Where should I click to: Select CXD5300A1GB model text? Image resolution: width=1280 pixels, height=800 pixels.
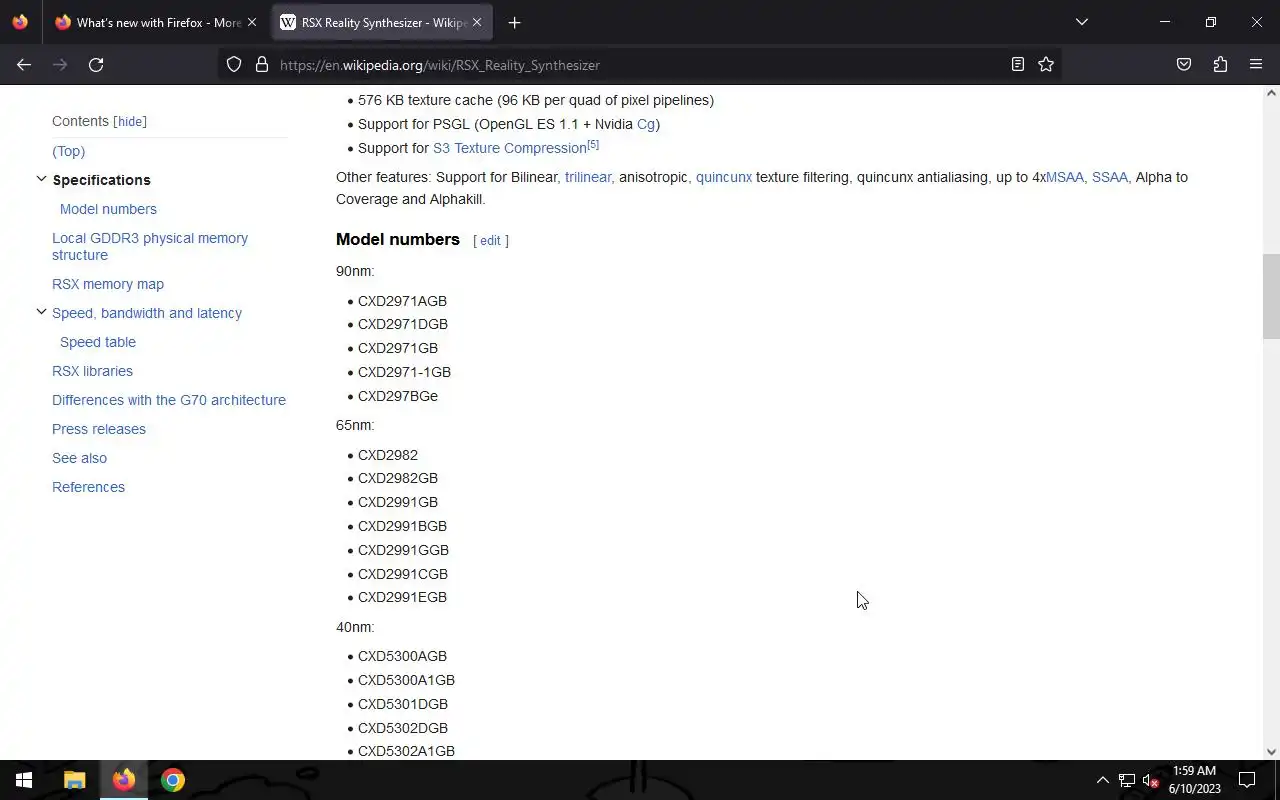point(406,680)
